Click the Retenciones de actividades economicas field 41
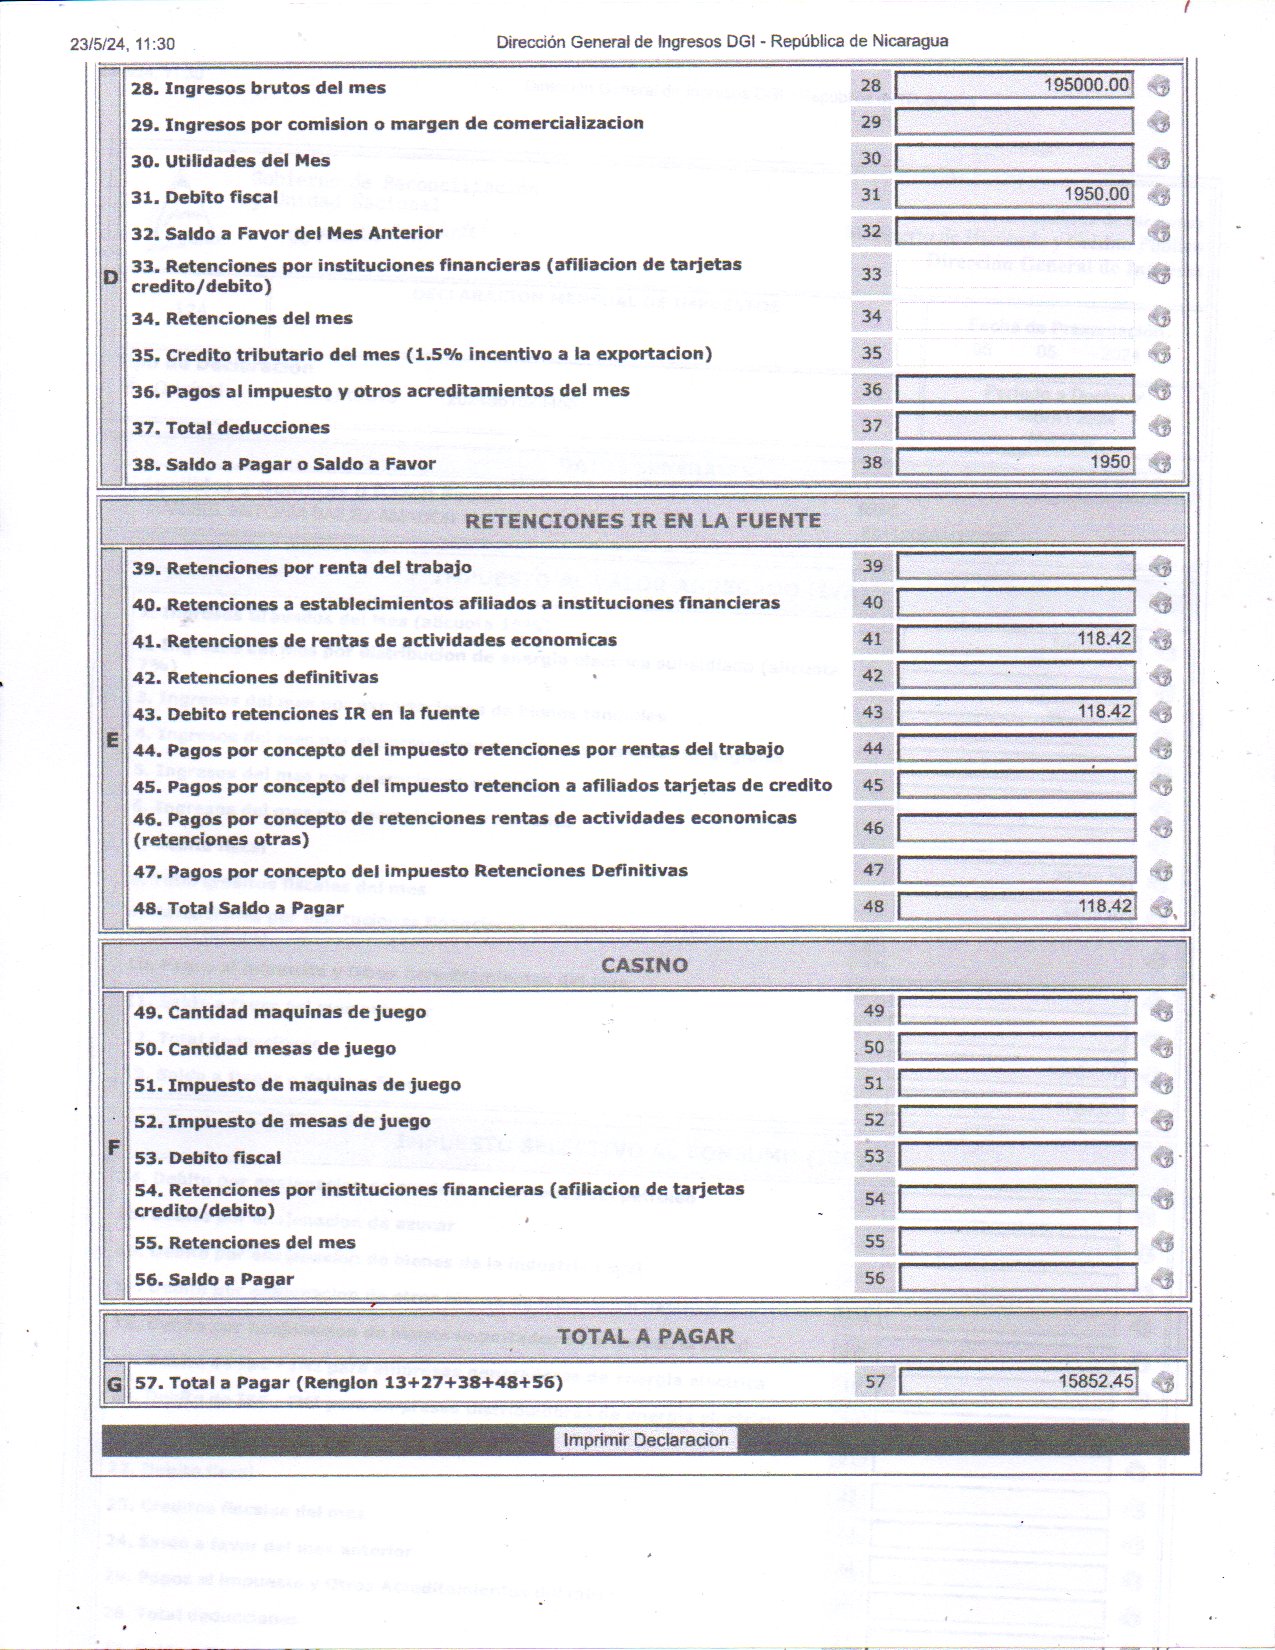Screen dimensions: 1275x1650 pos(1016,639)
